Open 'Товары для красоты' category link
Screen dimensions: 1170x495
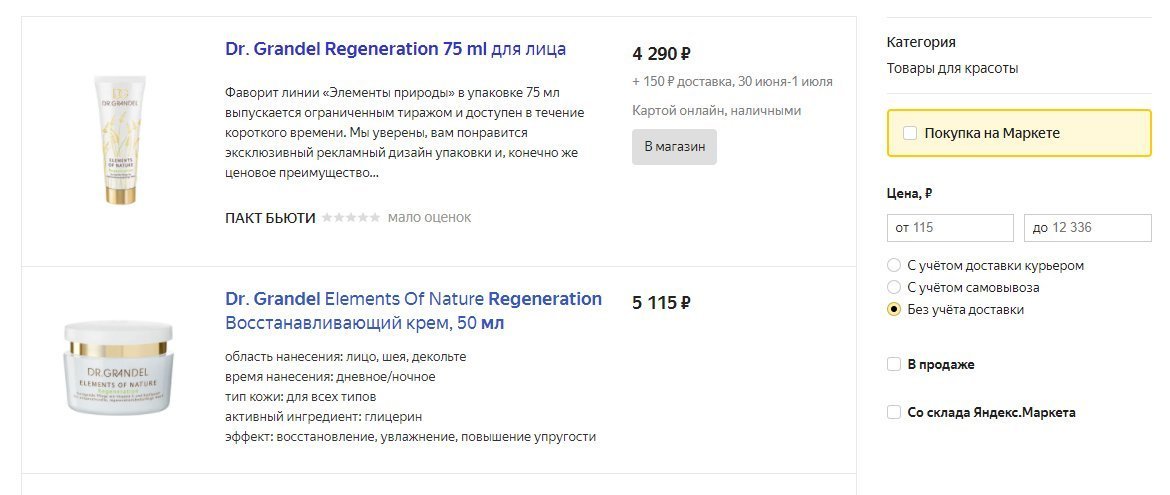coord(952,69)
